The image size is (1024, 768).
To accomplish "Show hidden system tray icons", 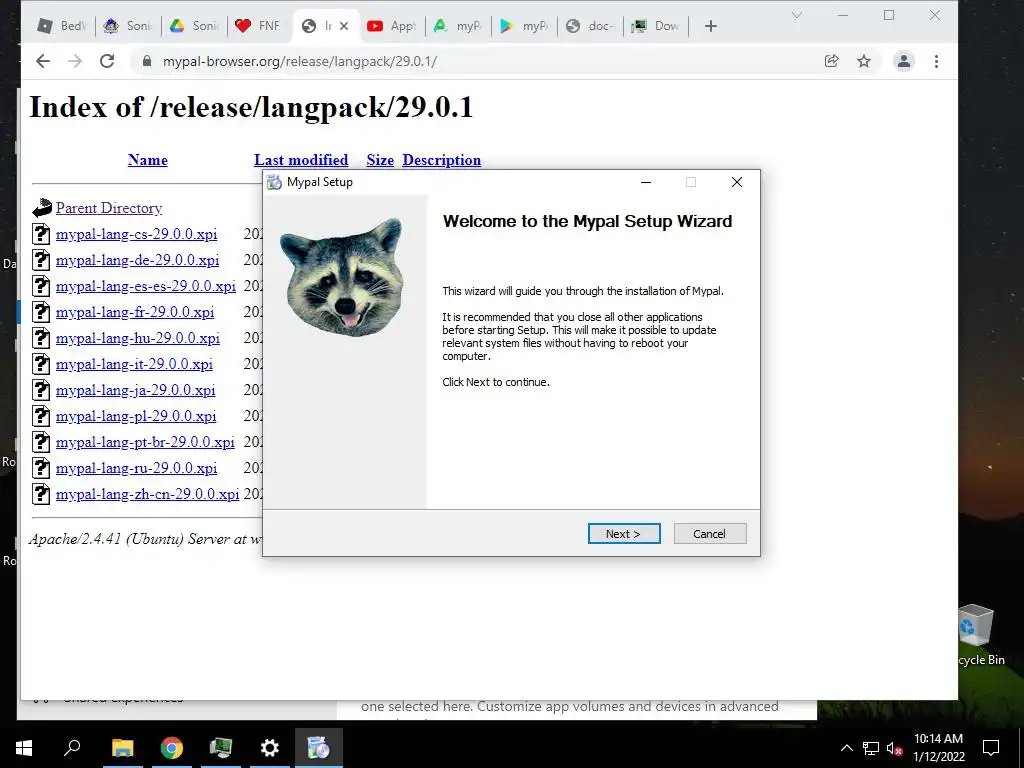I will [x=846, y=748].
